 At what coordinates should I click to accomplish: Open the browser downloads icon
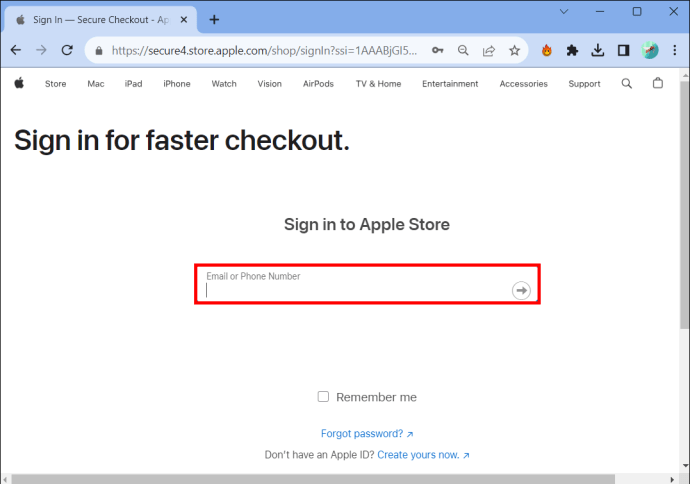[x=598, y=50]
